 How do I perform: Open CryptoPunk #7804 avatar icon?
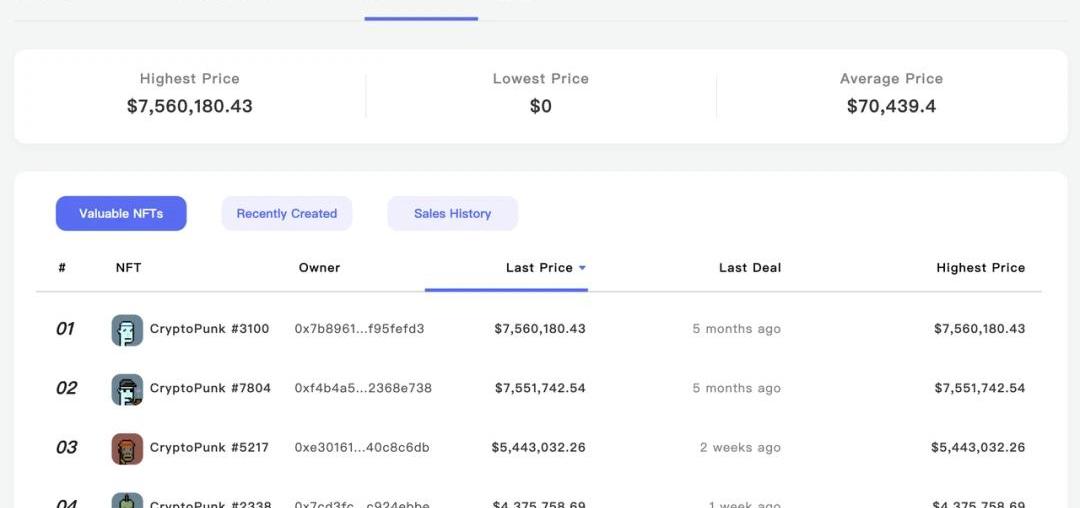pos(127,390)
